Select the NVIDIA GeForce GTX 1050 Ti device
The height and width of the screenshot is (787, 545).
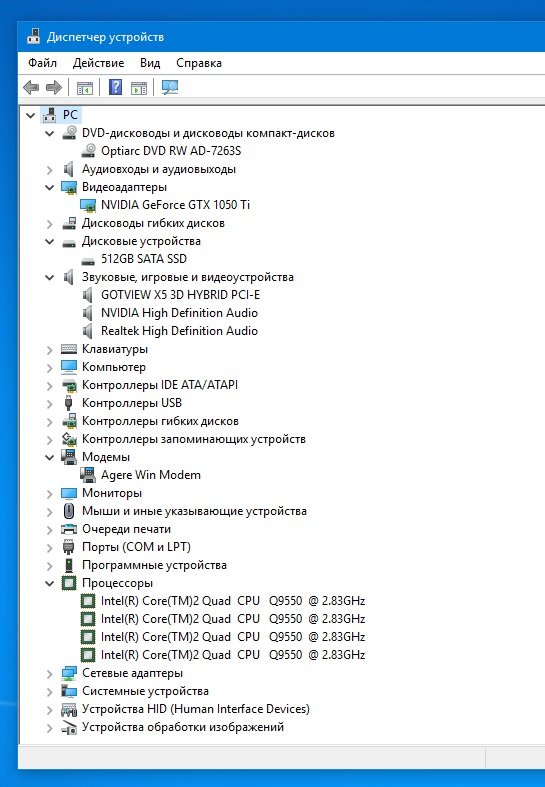(175, 205)
